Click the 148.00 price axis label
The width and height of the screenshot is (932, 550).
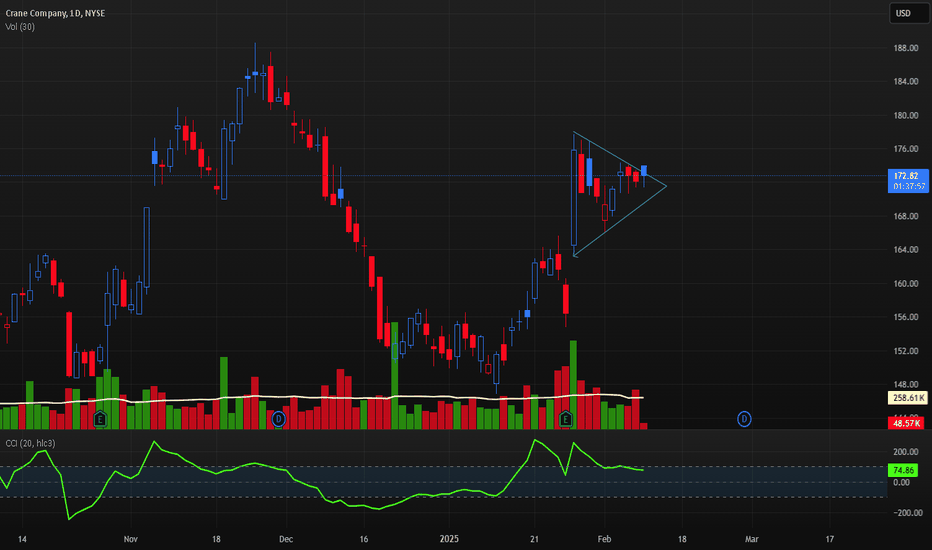[x=906, y=385]
